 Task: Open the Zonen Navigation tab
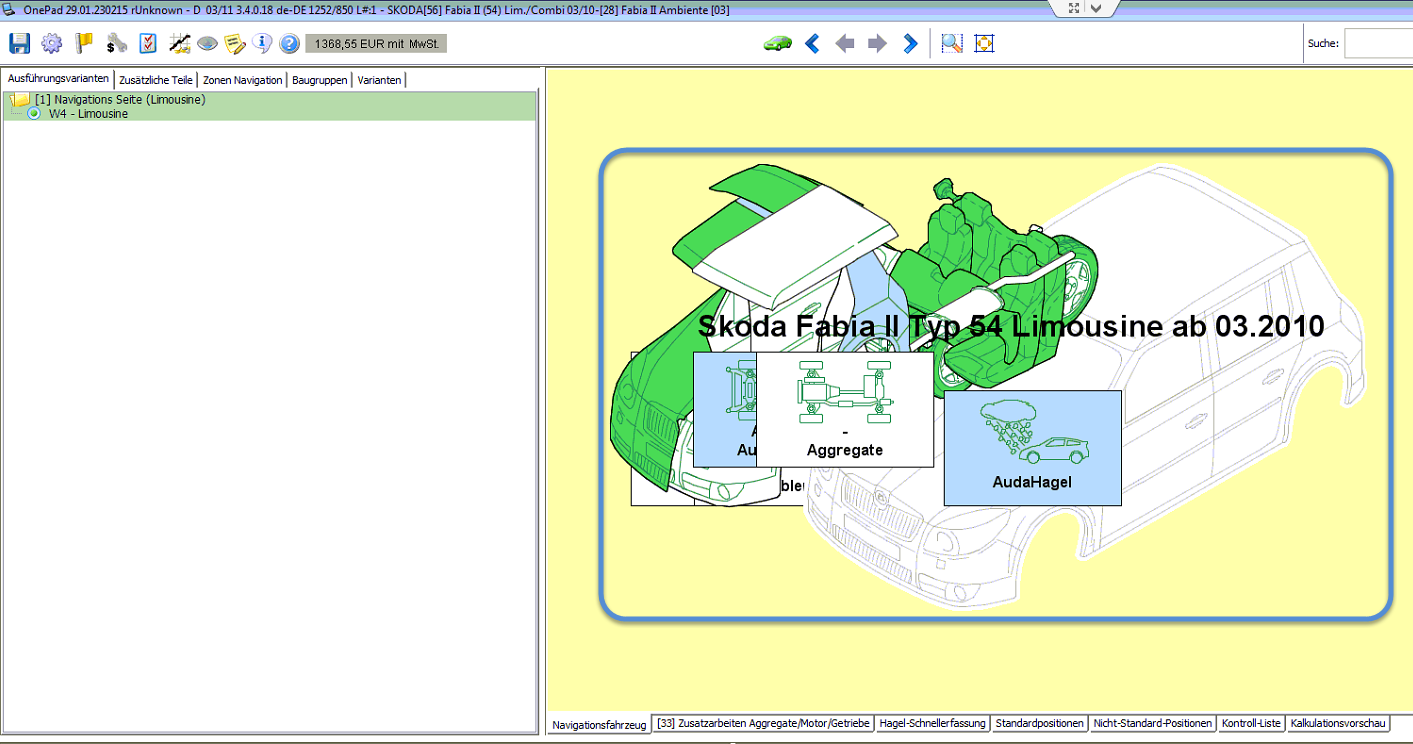tap(242, 80)
